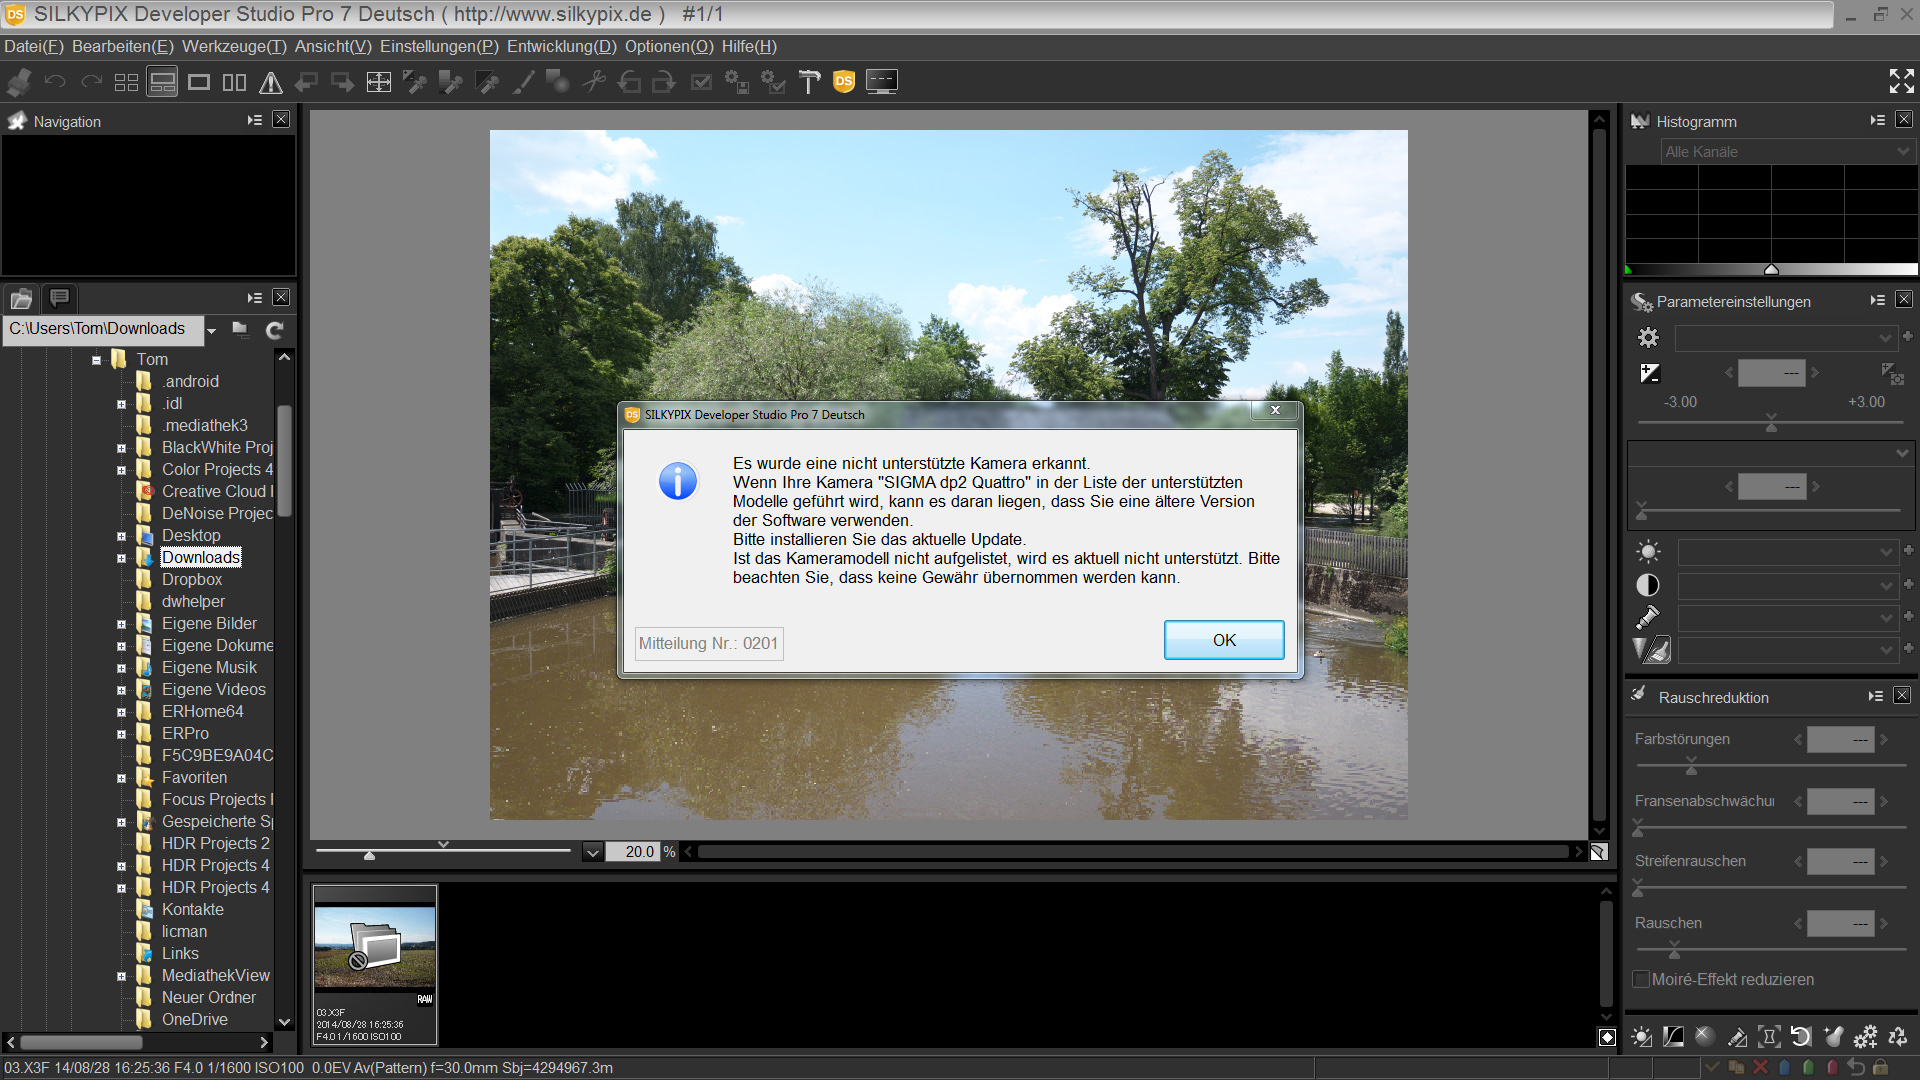Select combination preview and thumbnails view
This screenshot has width=1920, height=1080.
point(162,82)
